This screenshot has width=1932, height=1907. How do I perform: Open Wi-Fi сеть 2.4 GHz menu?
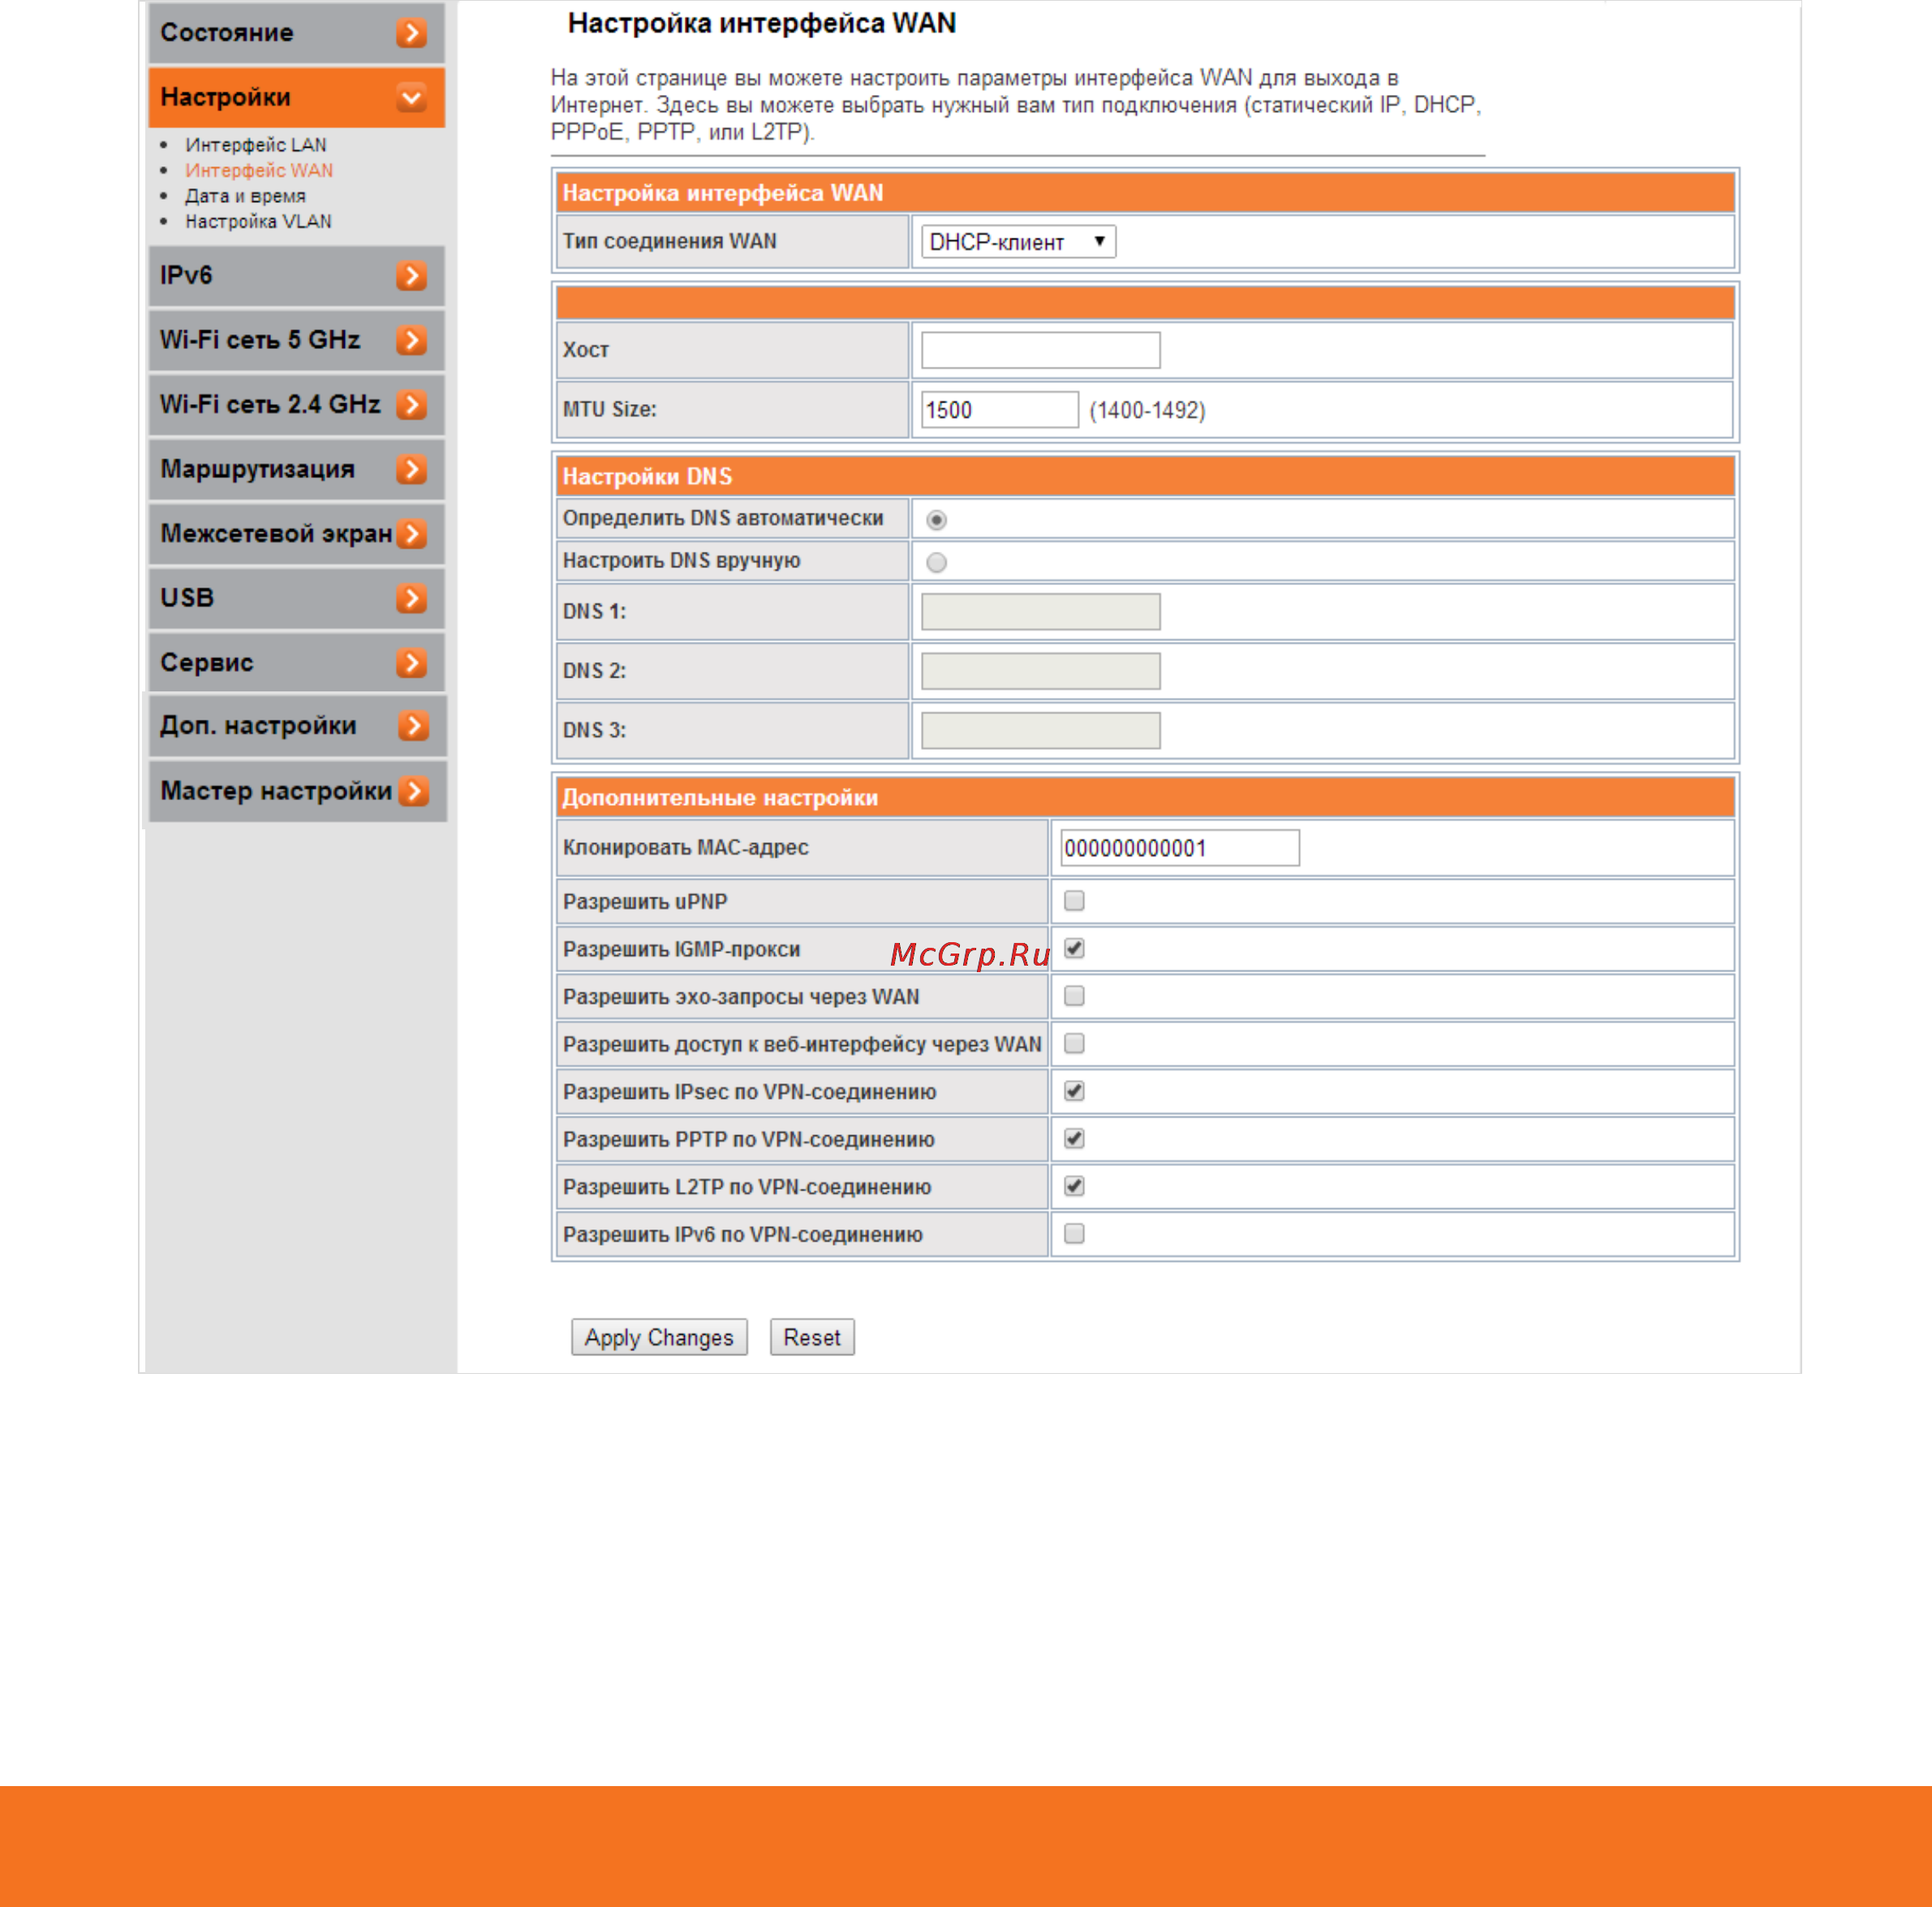296,405
